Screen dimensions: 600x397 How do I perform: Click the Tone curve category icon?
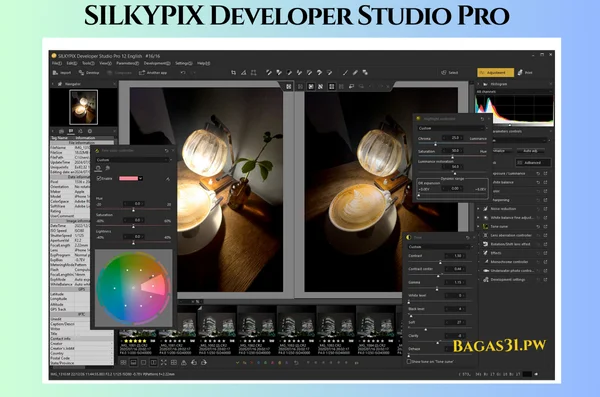(486, 227)
